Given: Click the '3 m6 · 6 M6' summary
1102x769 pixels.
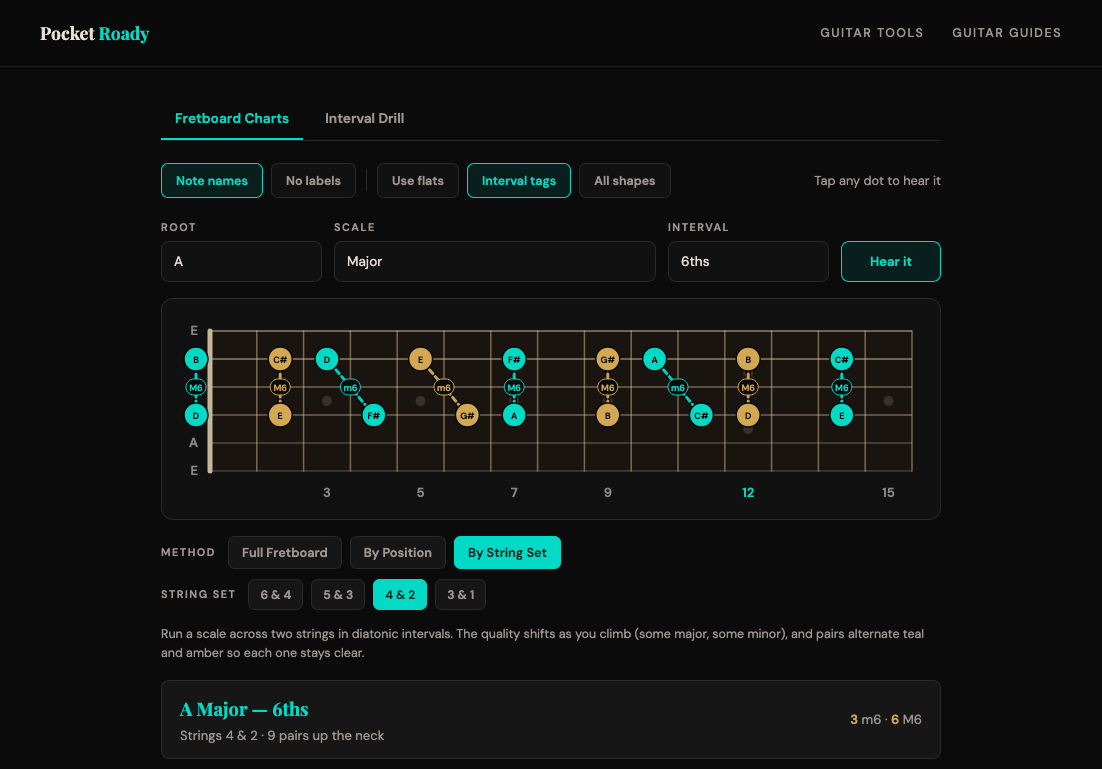Looking at the screenshot, I should 886,720.
